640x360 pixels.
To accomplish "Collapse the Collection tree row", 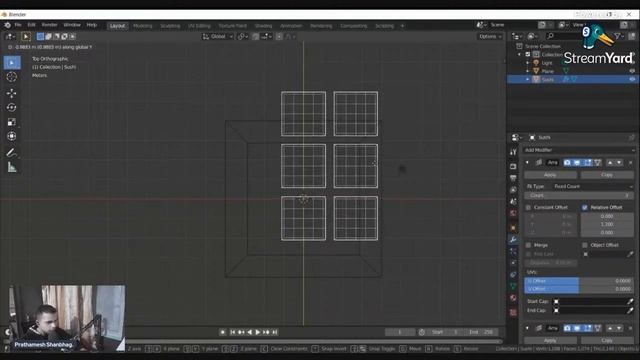I will 520,54.
